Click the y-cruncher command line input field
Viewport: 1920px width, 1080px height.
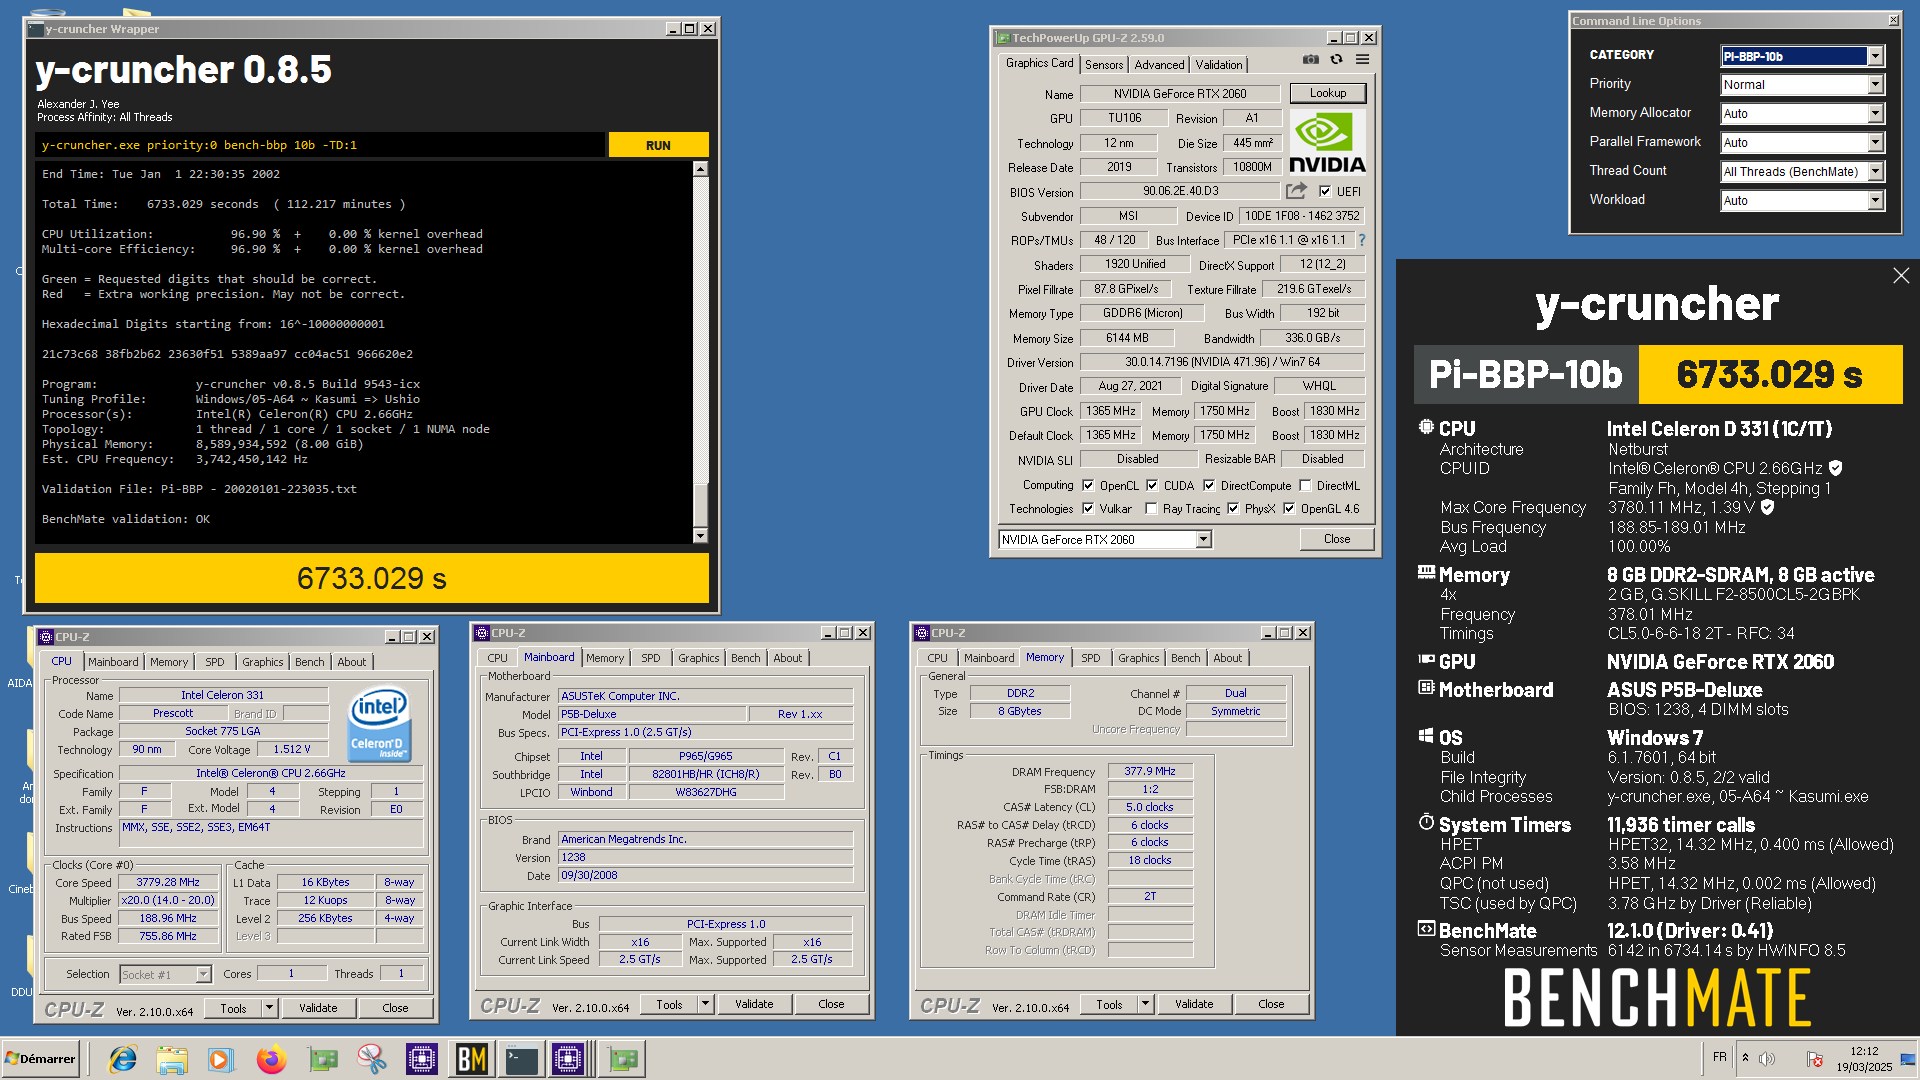(x=321, y=145)
